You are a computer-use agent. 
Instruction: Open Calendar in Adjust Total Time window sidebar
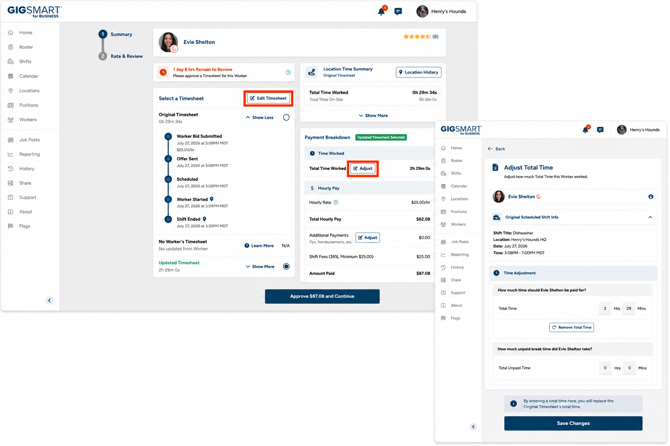454,186
